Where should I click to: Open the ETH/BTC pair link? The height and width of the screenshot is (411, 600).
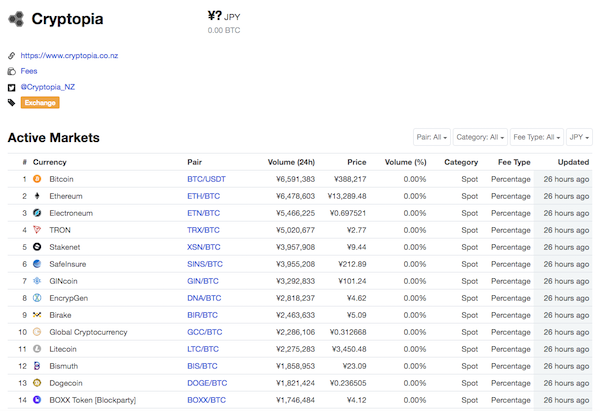tap(204, 196)
